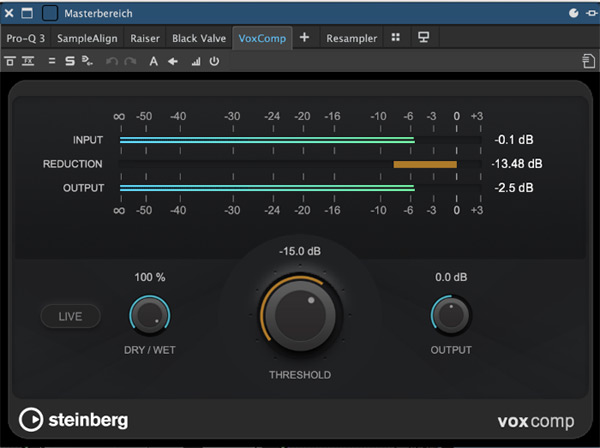Click the input level meter bar
The width and height of the screenshot is (600, 448).
point(300,140)
